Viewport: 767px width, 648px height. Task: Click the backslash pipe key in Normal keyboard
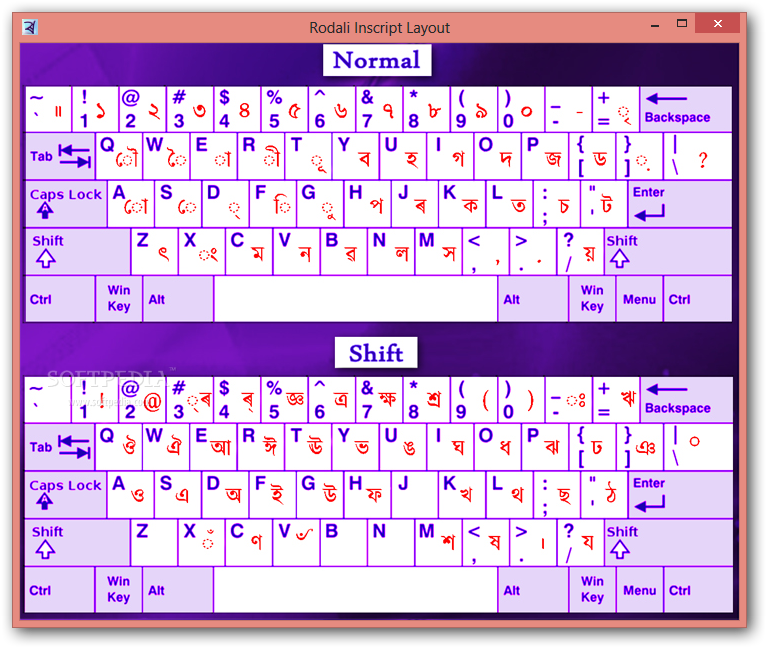698,156
